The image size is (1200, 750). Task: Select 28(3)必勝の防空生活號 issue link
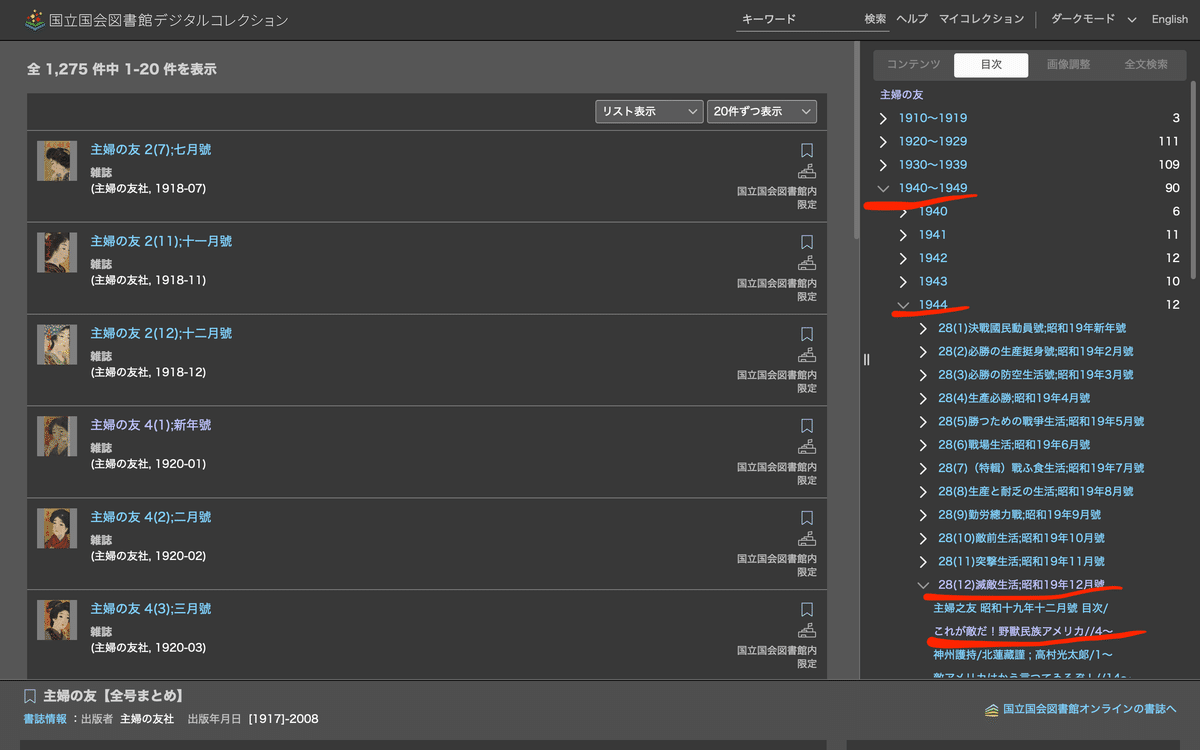pos(1036,375)
